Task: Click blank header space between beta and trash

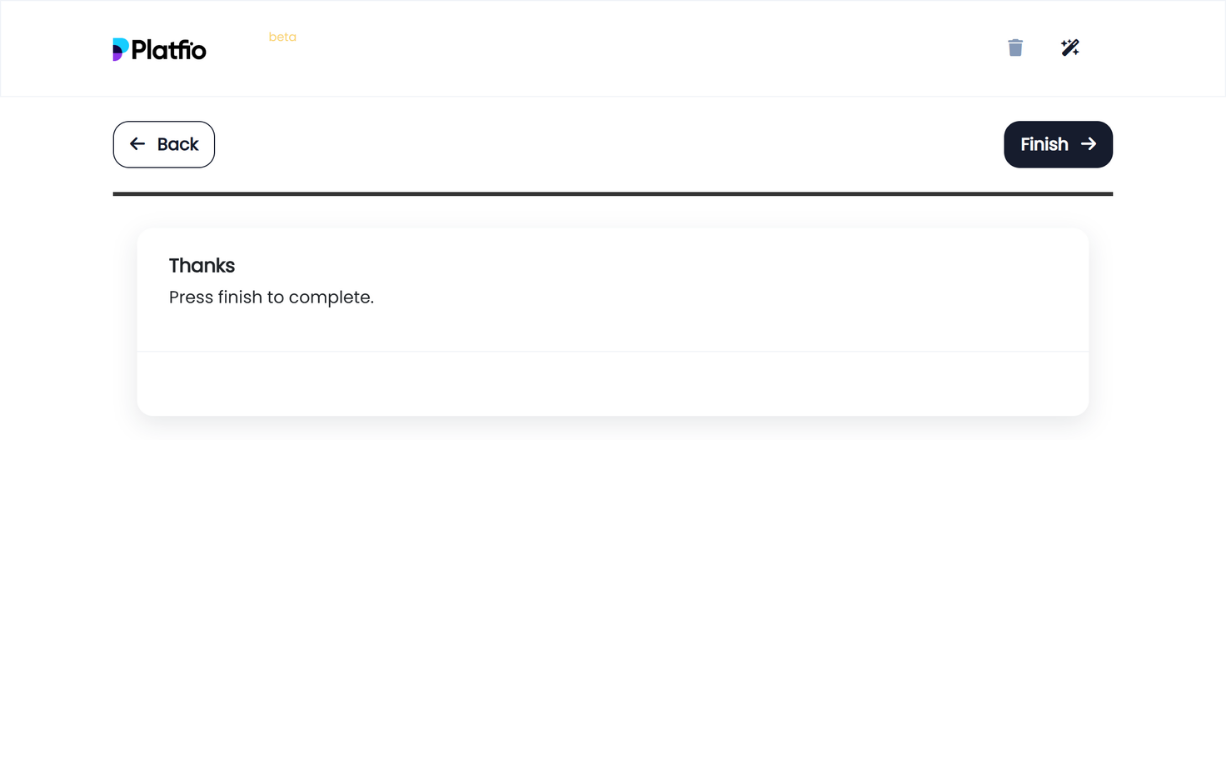Action: pyautogui.click(x=650, y=48)
